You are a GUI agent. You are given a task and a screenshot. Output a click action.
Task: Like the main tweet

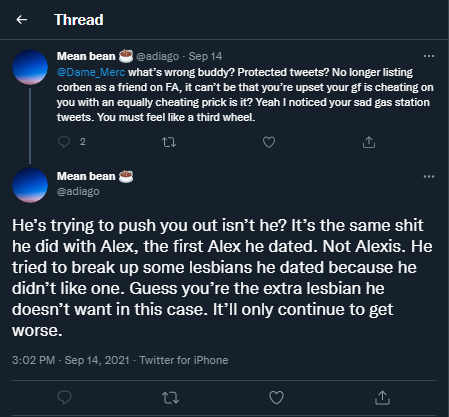276,398
